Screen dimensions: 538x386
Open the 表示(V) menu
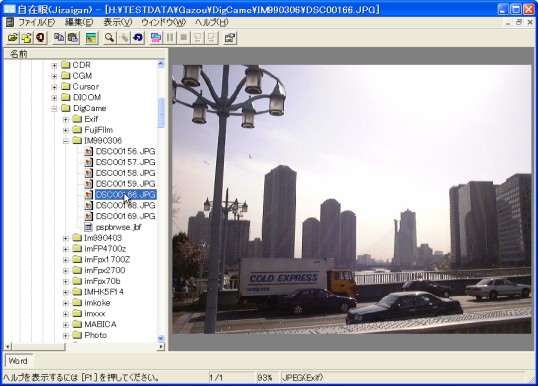(x=118, y=23)
